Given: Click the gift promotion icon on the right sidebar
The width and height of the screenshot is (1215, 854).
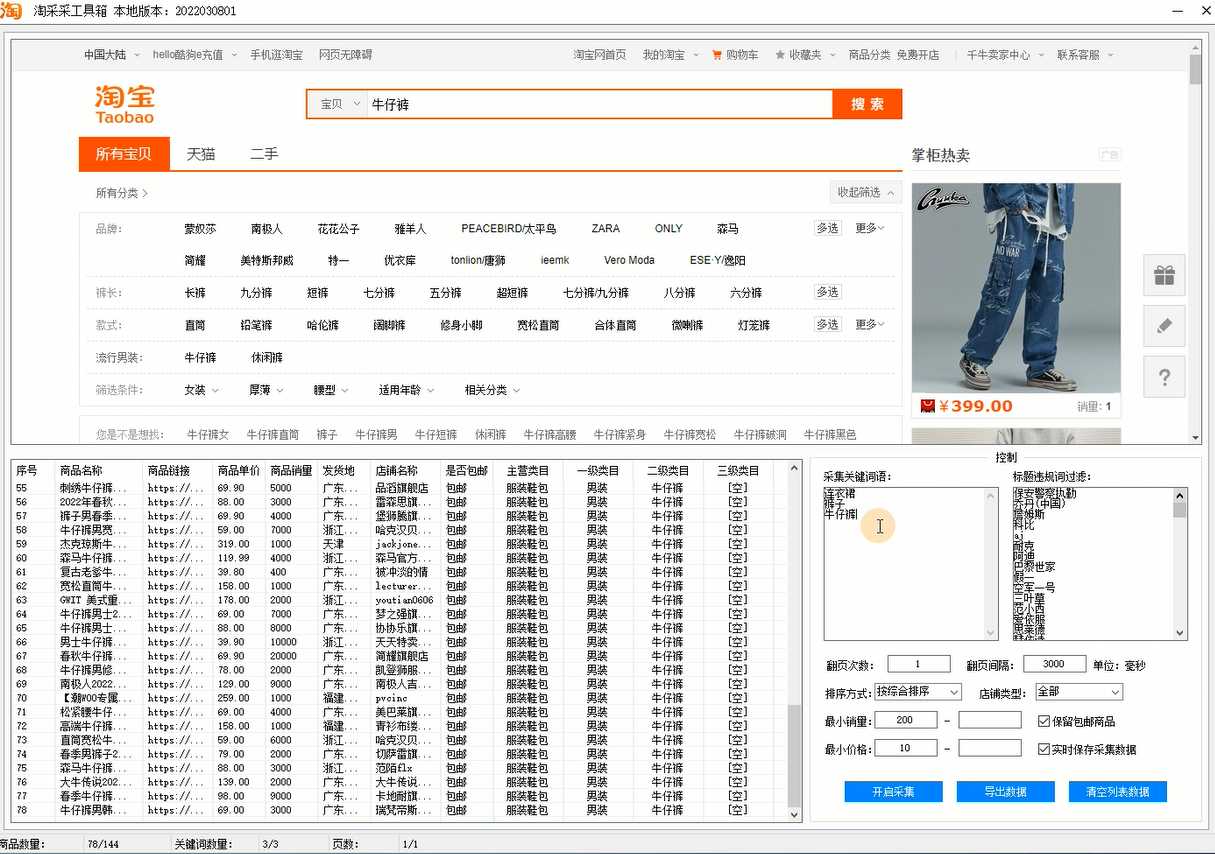Looking at the screenshot, I should pyautogui.click(x=1163, y=275).
